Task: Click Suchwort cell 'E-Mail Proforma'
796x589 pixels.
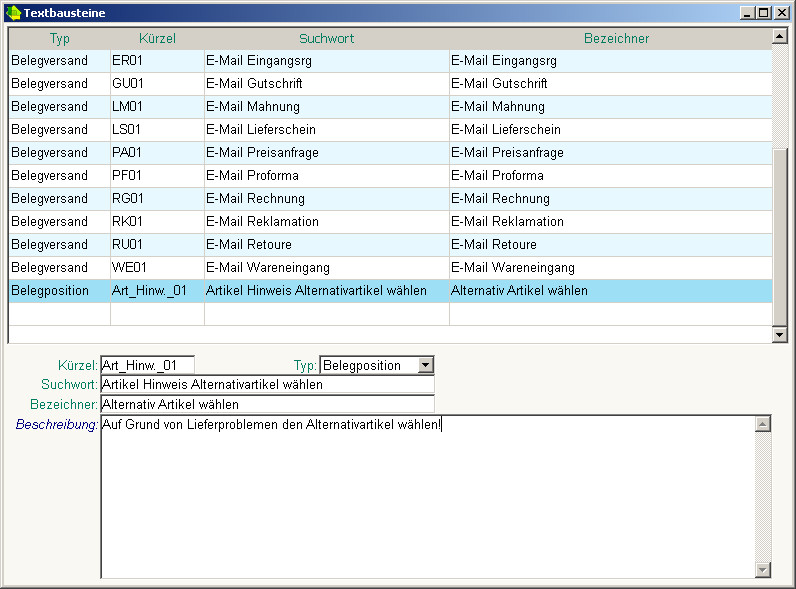Action: (x=327, y=176)
